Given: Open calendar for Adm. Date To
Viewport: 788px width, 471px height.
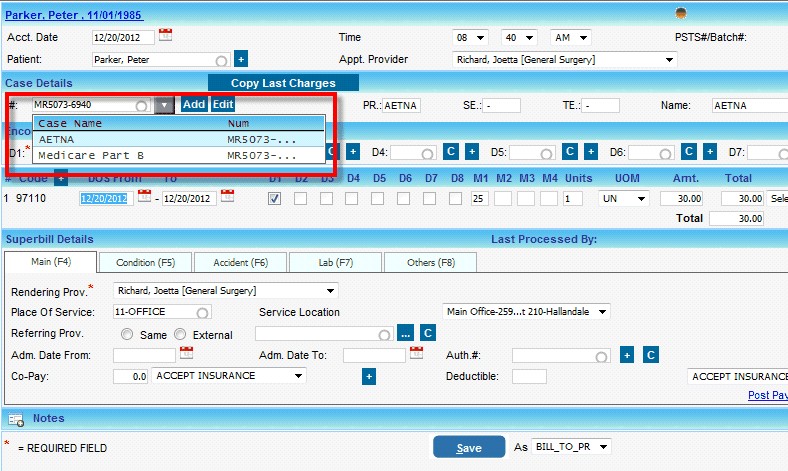Looking at the screenshot, I should [x=415, y=354].
